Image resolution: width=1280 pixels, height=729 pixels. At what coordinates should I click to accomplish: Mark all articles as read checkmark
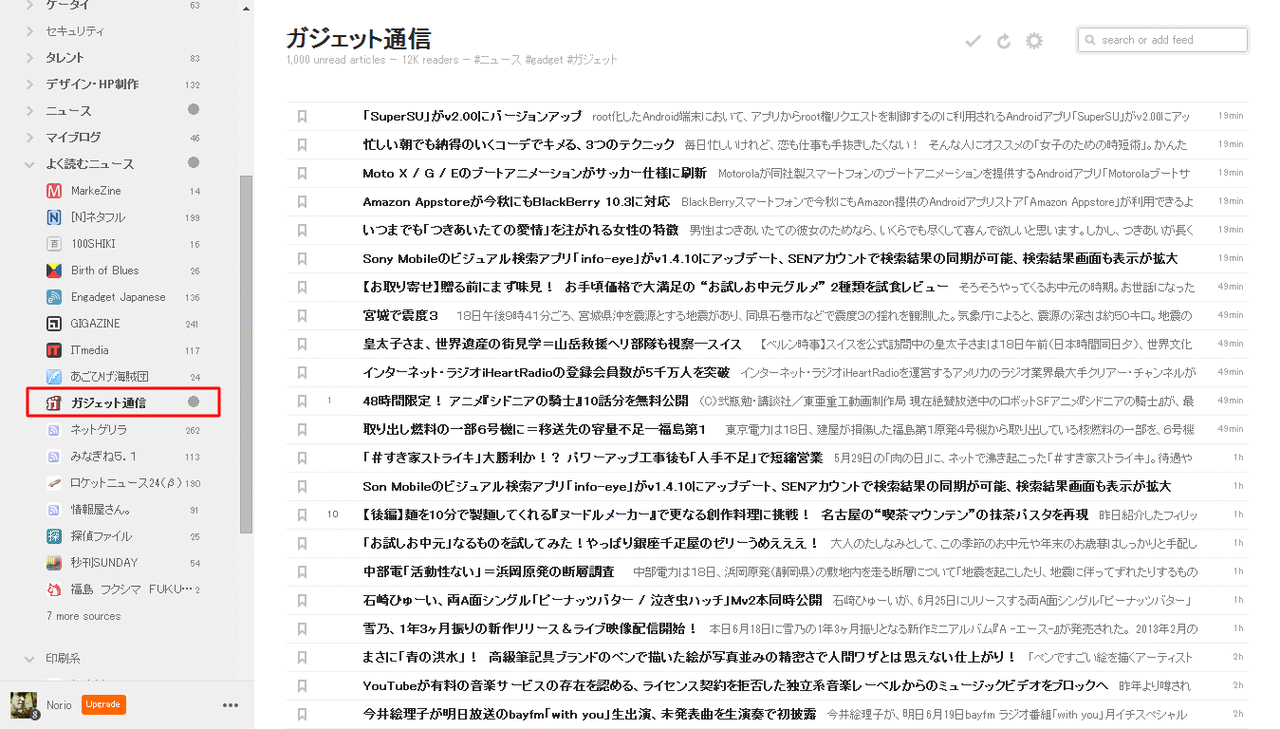(x=973, y=41)
